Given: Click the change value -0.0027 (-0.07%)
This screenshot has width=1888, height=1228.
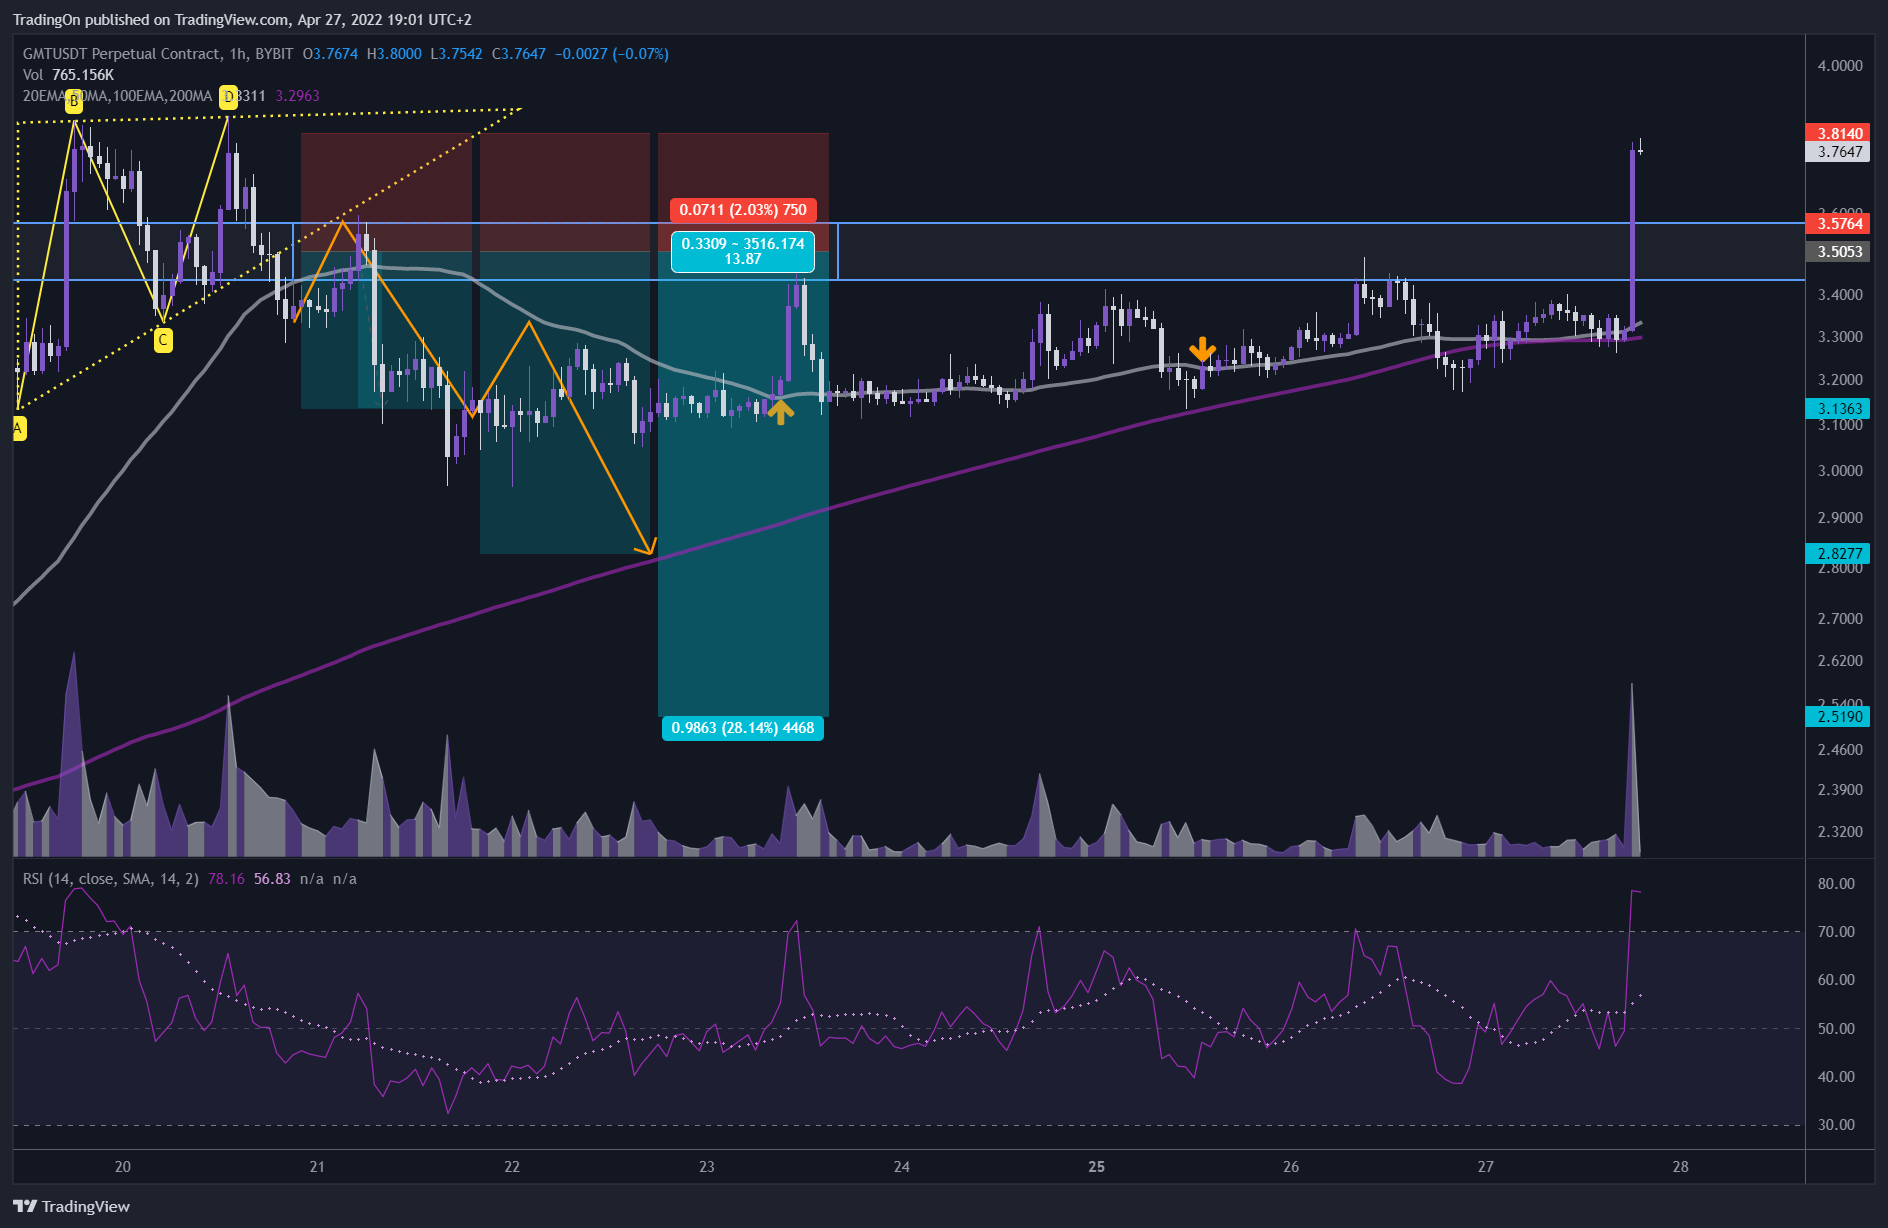Looking at the screenshot, I should click(612, 54).
